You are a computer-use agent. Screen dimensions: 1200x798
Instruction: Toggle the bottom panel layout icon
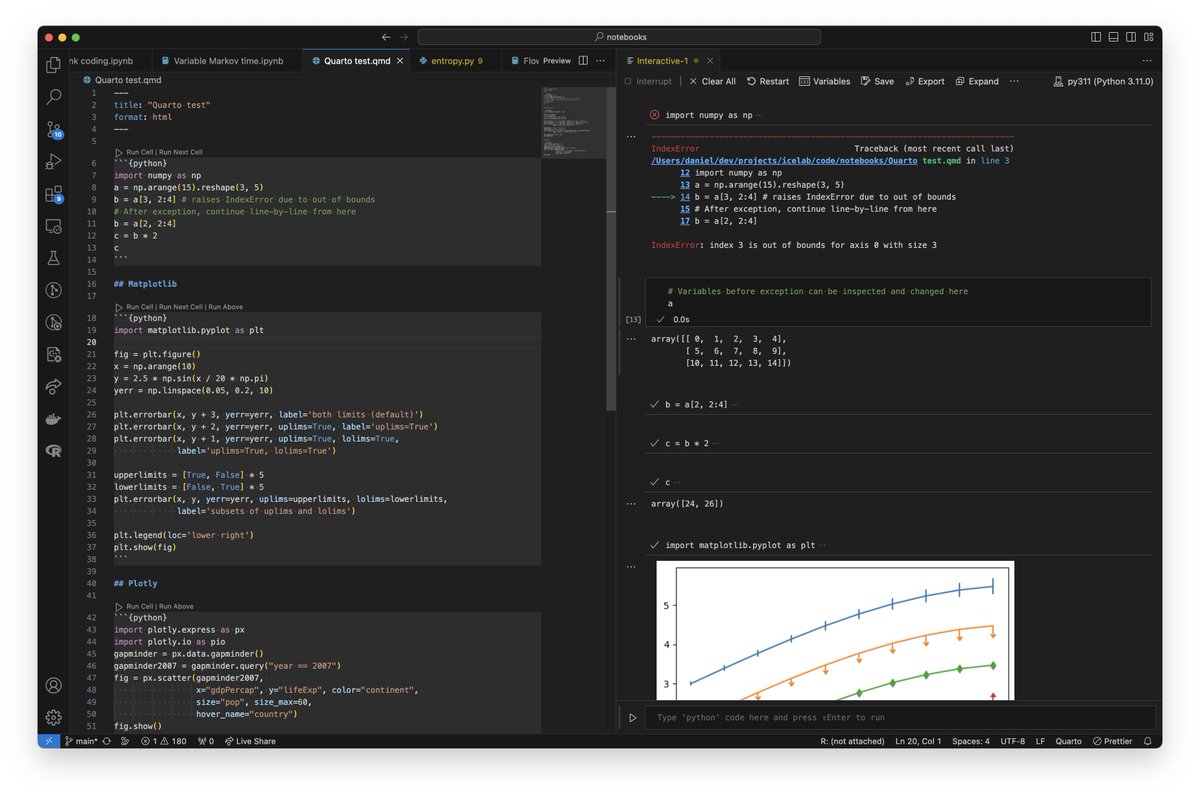click(x=1115, y=37)
